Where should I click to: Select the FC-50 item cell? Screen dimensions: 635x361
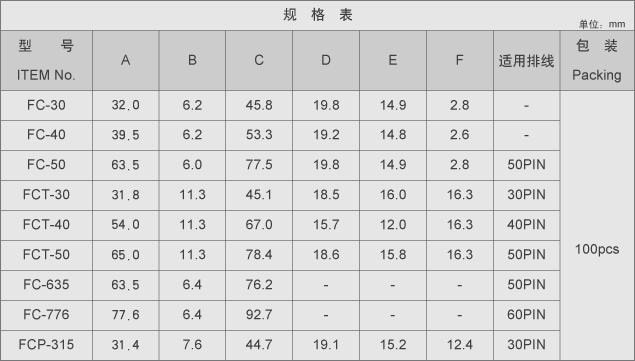tap(46, 165)
